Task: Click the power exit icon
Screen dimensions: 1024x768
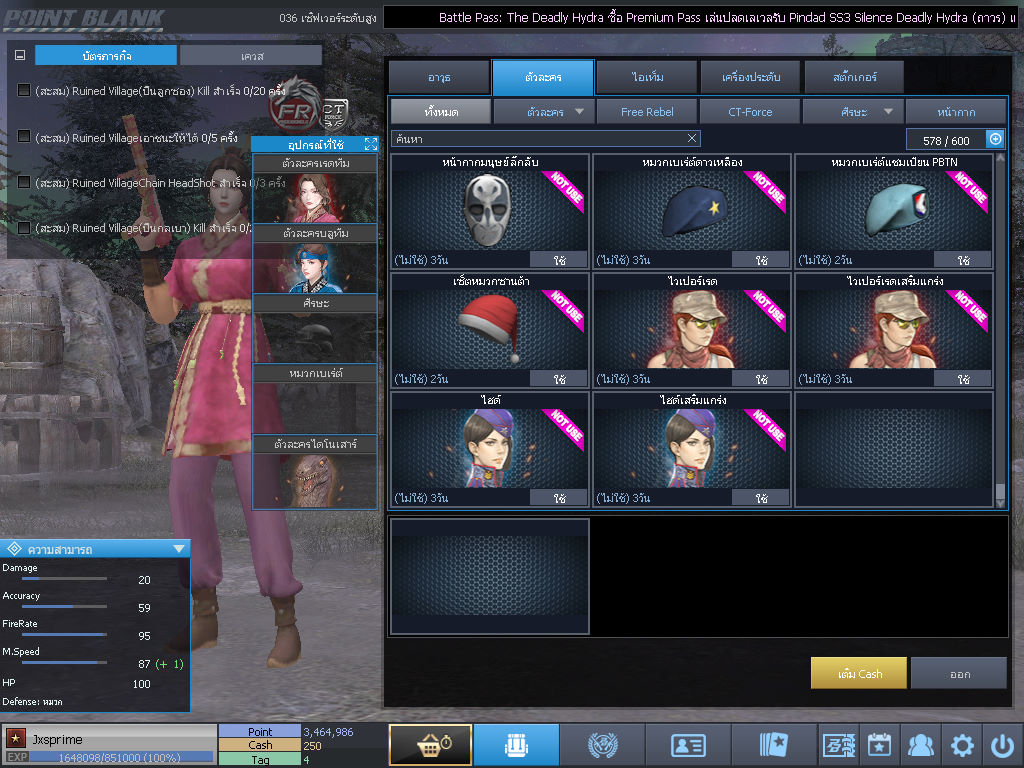Action: point(1002,744)
